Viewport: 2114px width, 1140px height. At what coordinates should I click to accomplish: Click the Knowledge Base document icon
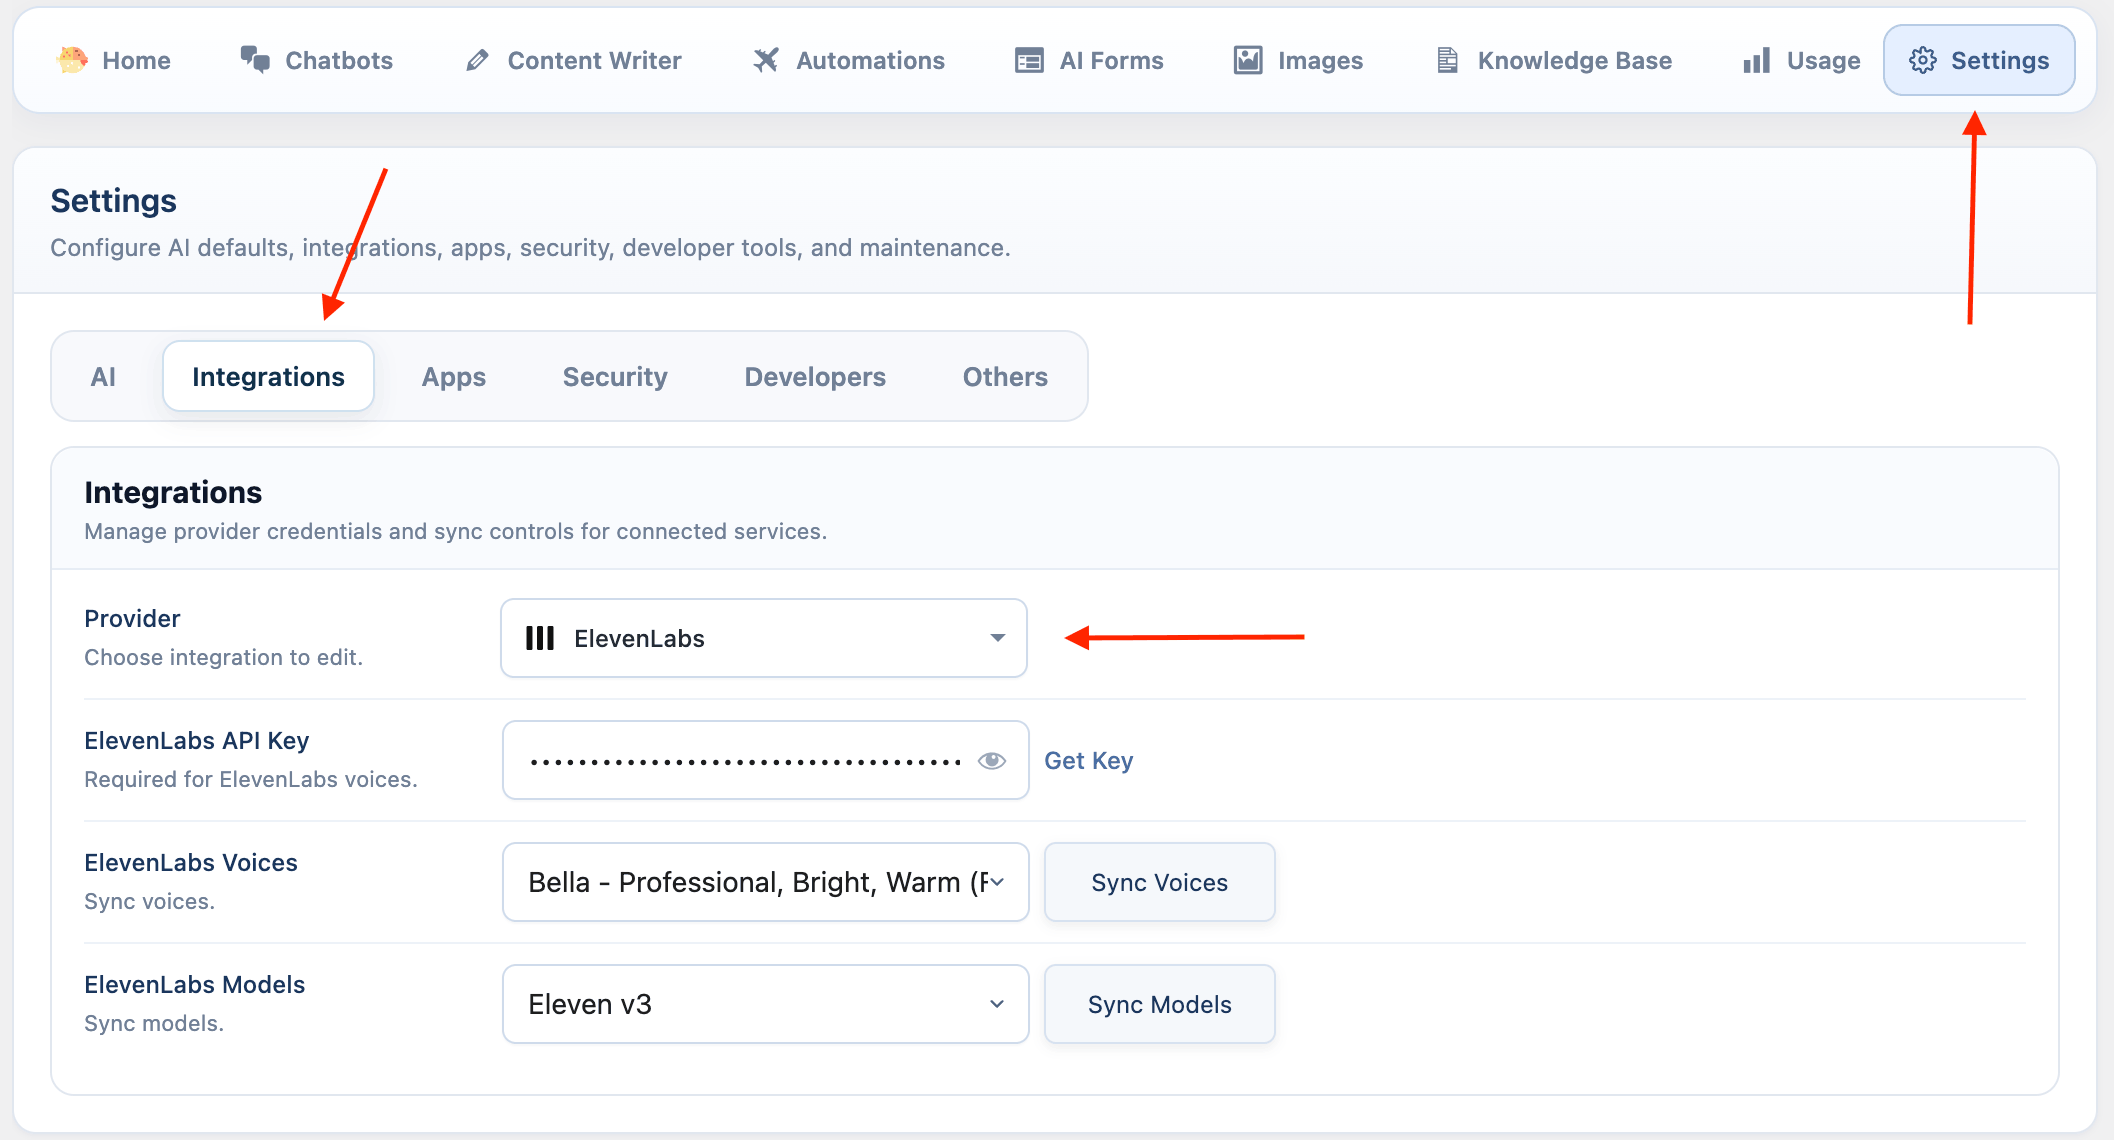click(1447, 60)
